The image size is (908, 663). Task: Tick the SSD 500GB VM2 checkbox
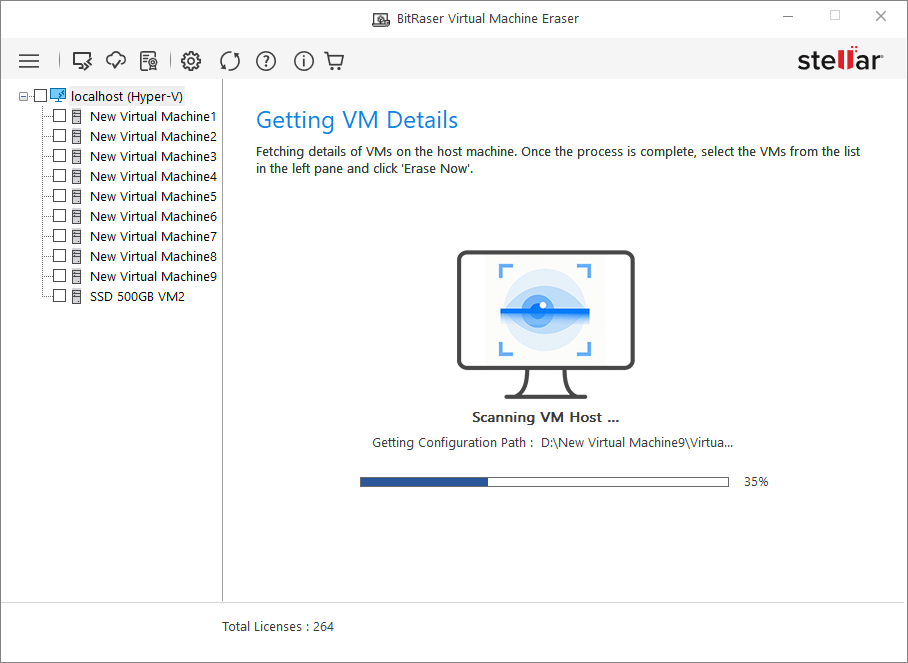[60, 295]
